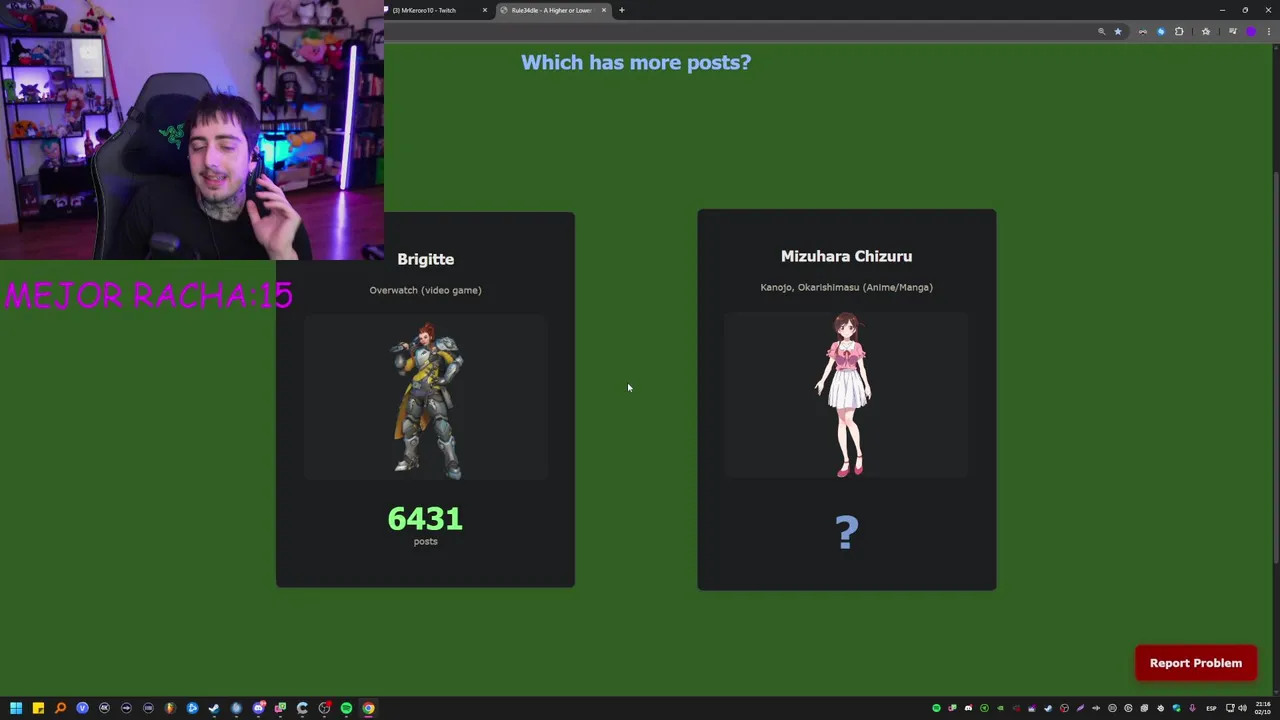
Task: Close the Rule34dle browser tab
Action: [604, 10]
